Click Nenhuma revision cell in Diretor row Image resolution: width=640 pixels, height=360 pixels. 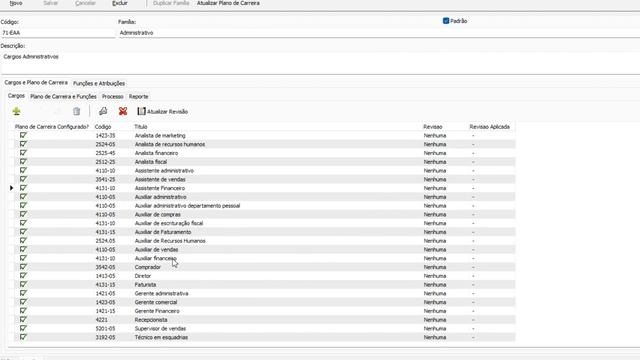click(x=435, y=276)
